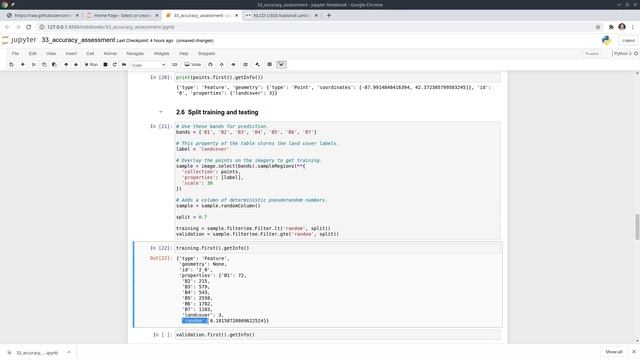This screenshot has height=360, width=640.
Task: Cut selected cells with the scissors icon
Action: [34, 64]
